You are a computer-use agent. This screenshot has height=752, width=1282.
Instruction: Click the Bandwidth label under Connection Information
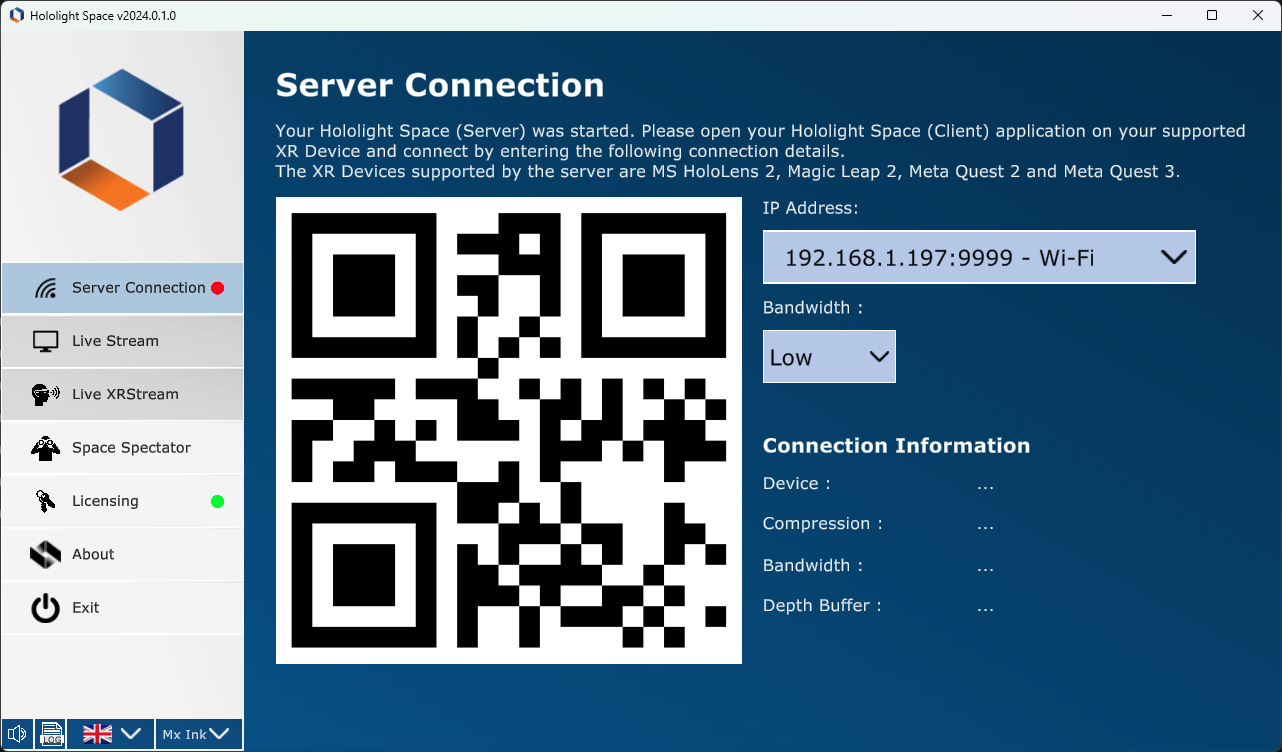click(812, 565)
